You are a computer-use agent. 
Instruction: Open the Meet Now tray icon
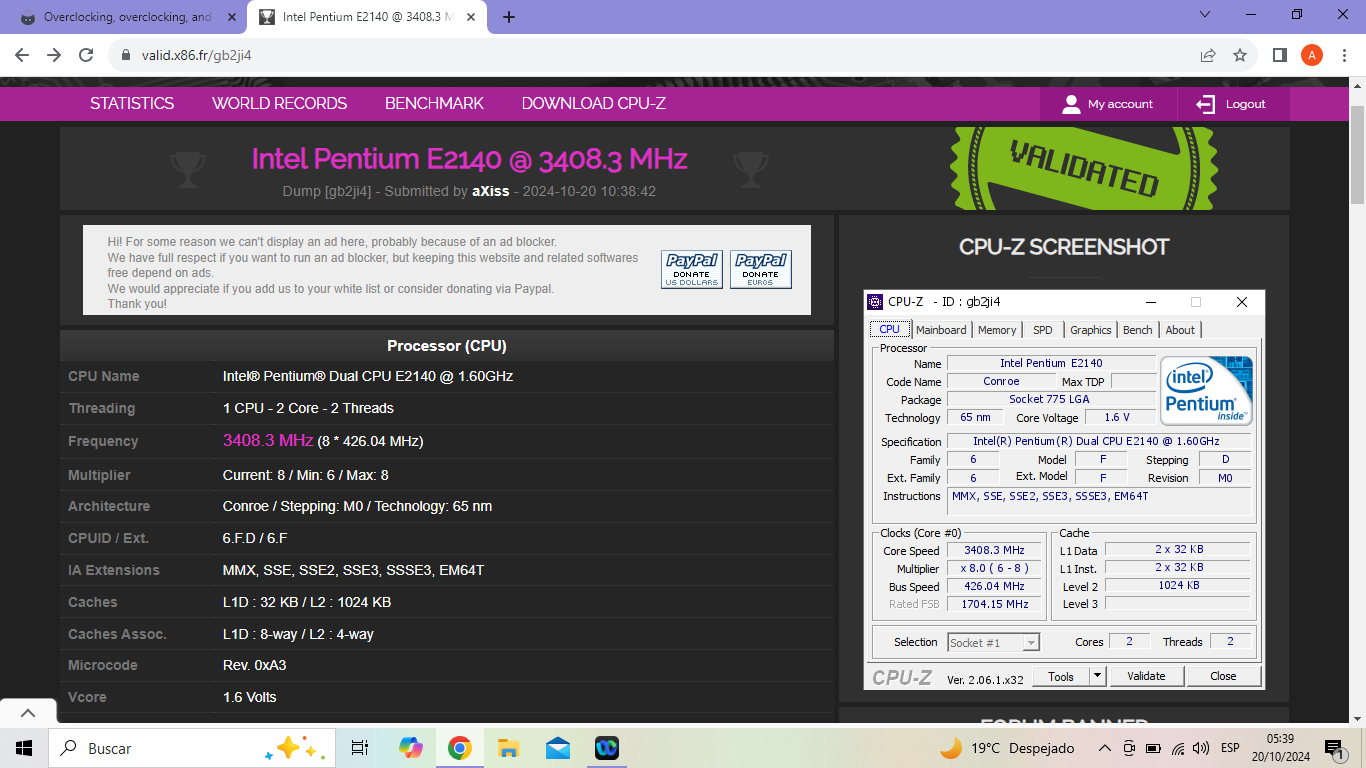[x=1129, y=748]
